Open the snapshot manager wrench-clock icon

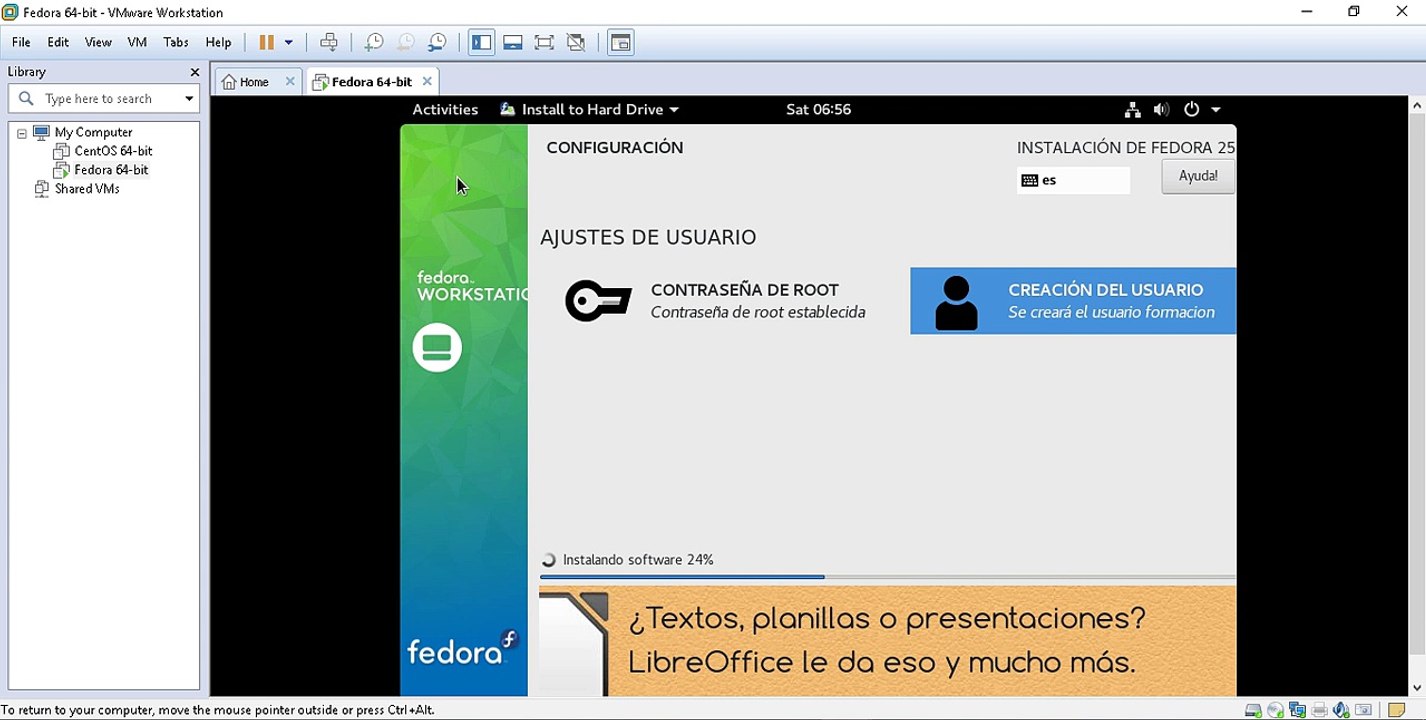pos(437,42)
